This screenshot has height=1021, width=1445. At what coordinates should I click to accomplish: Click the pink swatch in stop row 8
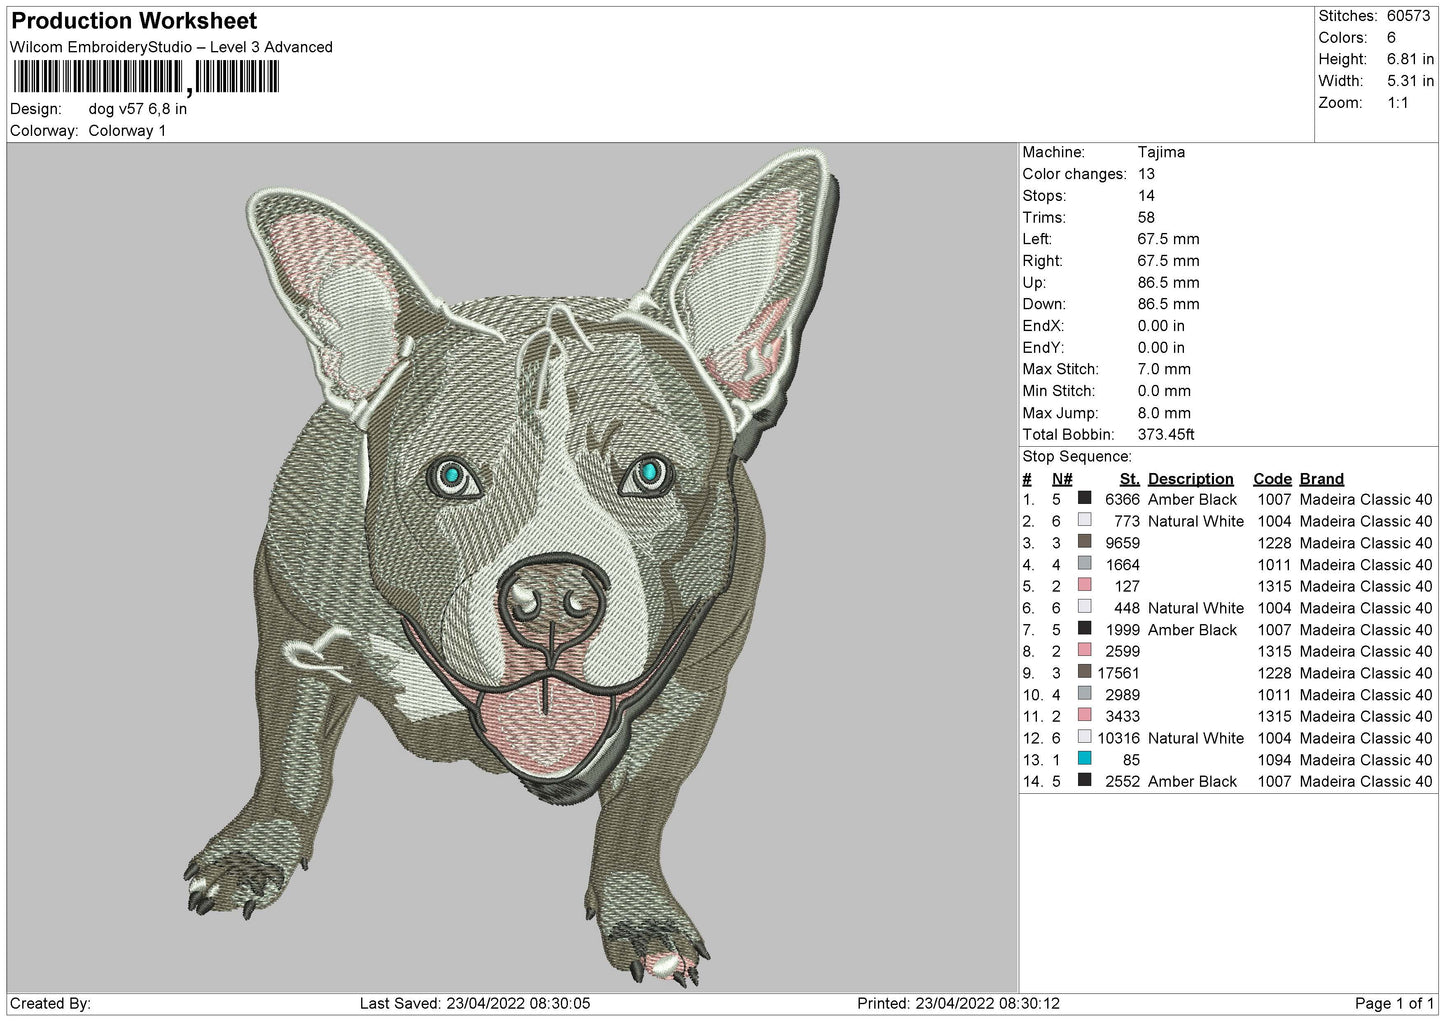[x=1084, y=650]
